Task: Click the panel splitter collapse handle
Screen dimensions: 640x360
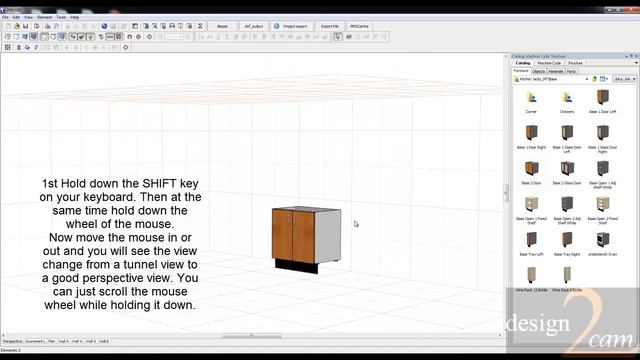Action: pos(506,192)
